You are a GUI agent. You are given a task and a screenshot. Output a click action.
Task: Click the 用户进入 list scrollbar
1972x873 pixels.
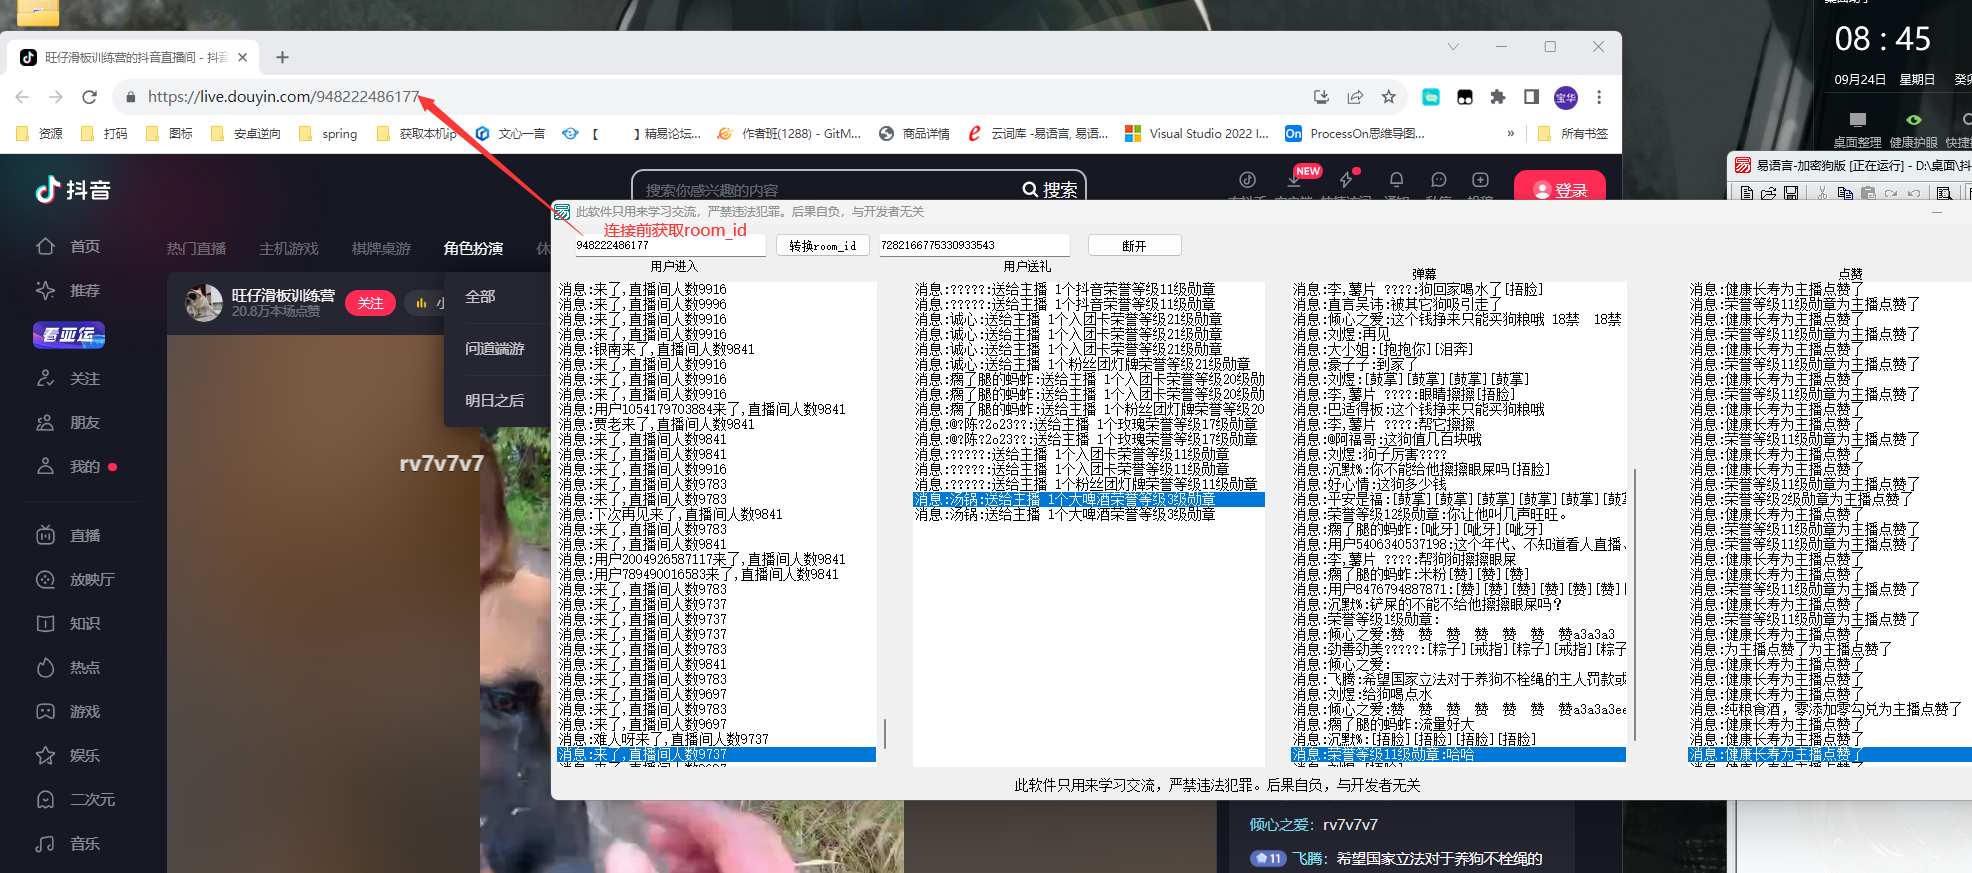(885, 733)
